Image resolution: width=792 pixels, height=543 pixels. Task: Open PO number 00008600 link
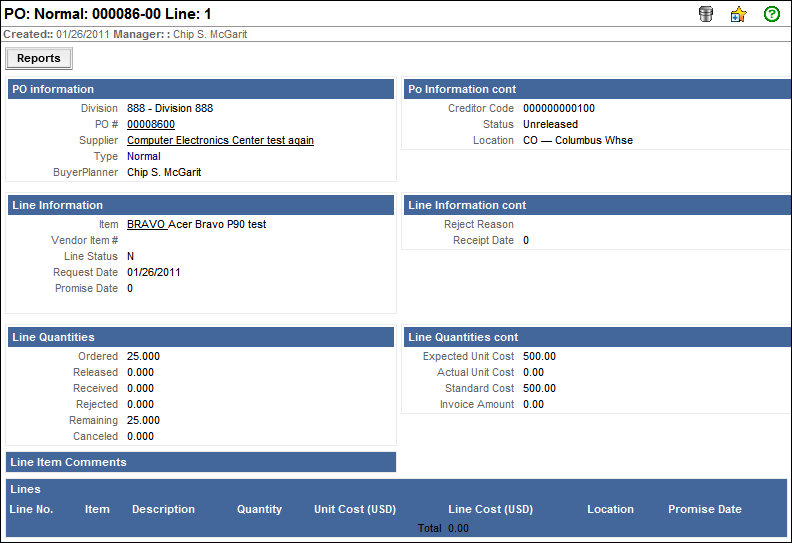[151, 124]
